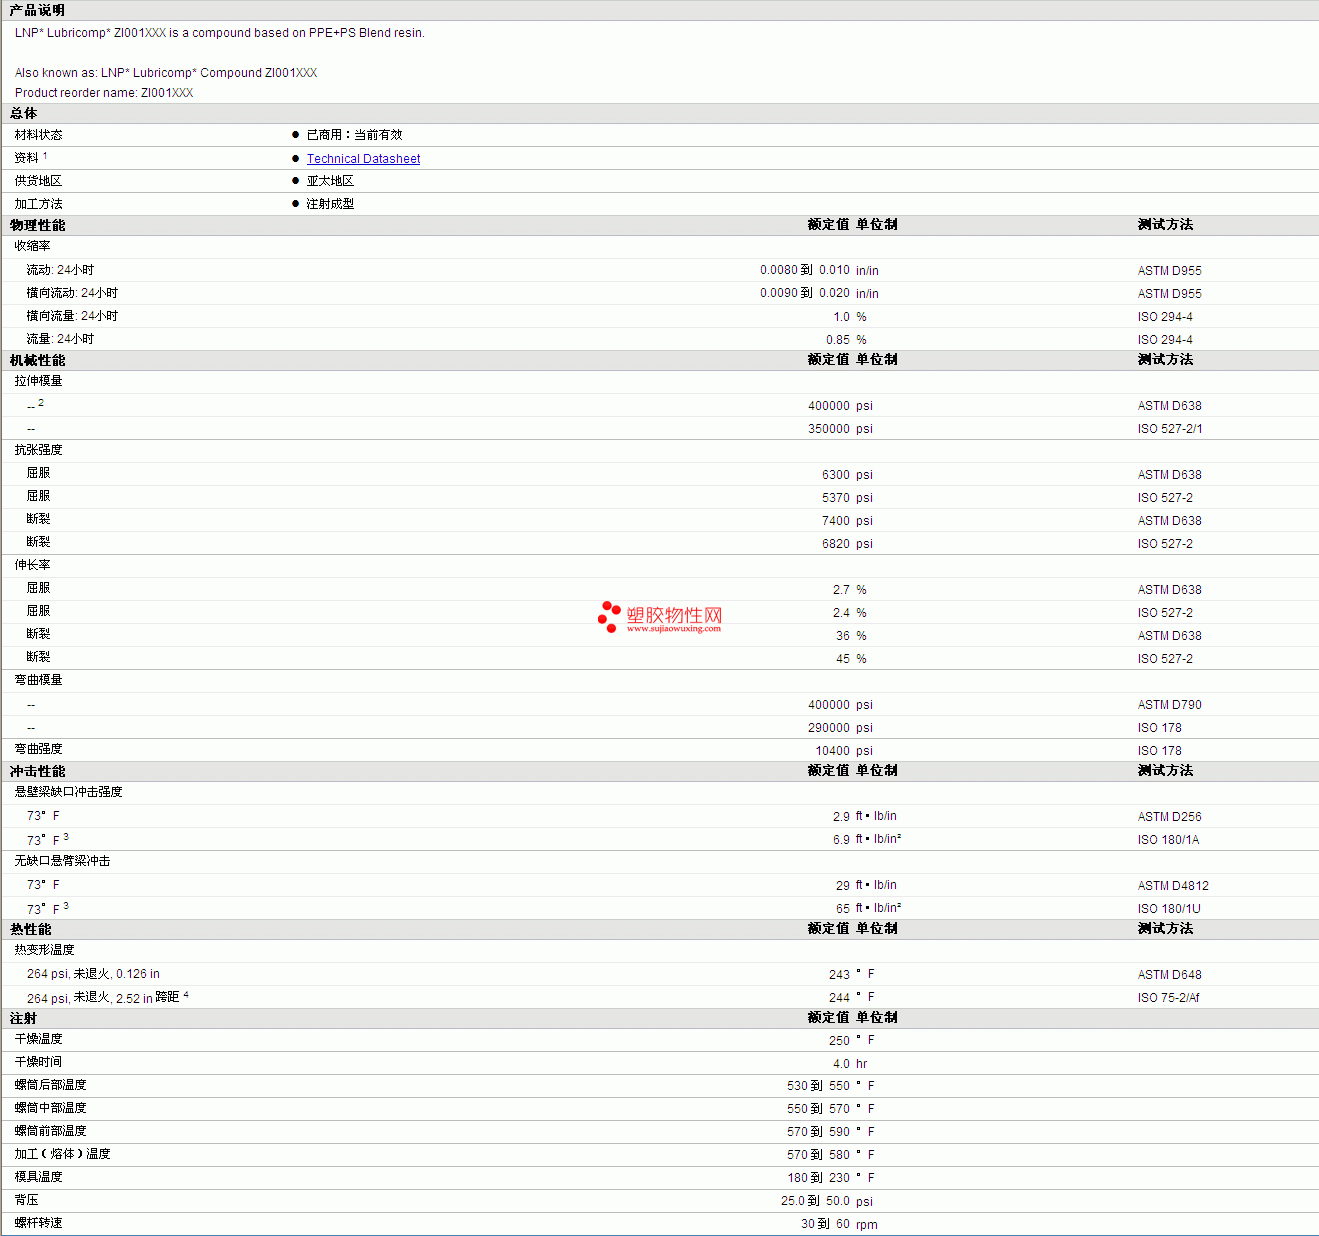Click the '热性能' section header
This screenshot has height=1236, width=1319.
[30, 929]
